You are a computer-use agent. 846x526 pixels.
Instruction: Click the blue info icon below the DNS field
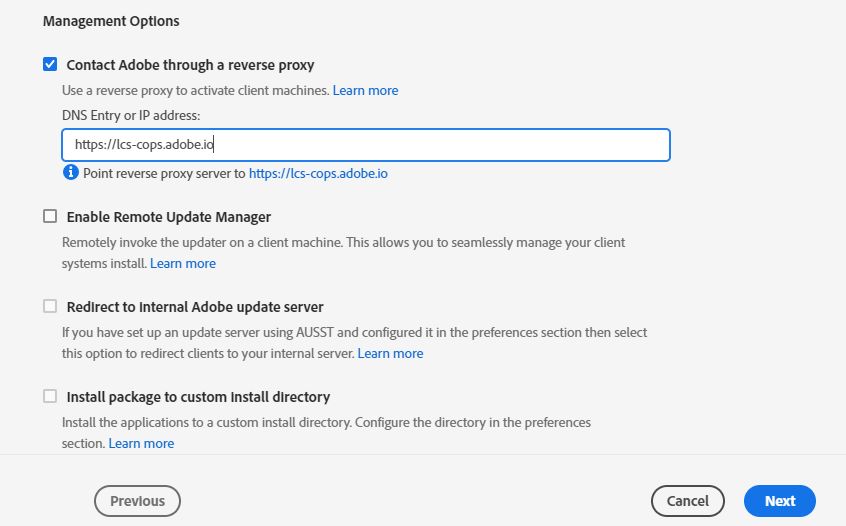click(70, 173)
